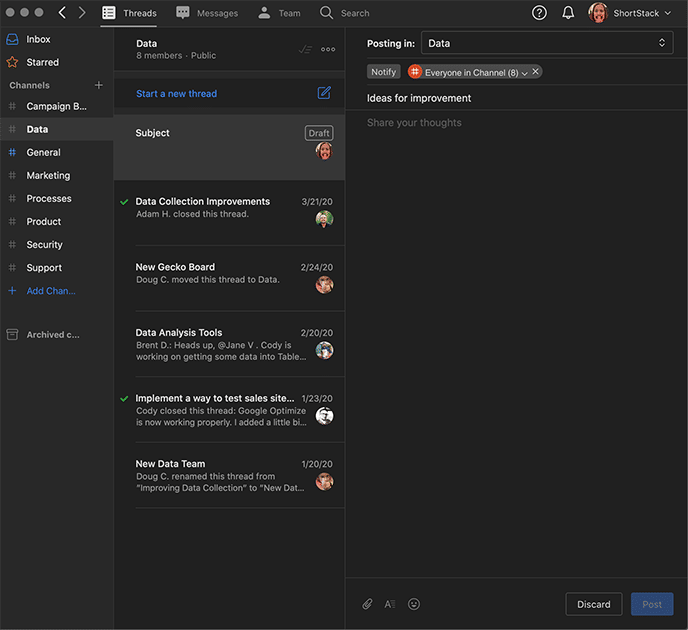Screen dimensions: 688x630
Task: Switch to the Messages tab
Action: coord(207,13)
